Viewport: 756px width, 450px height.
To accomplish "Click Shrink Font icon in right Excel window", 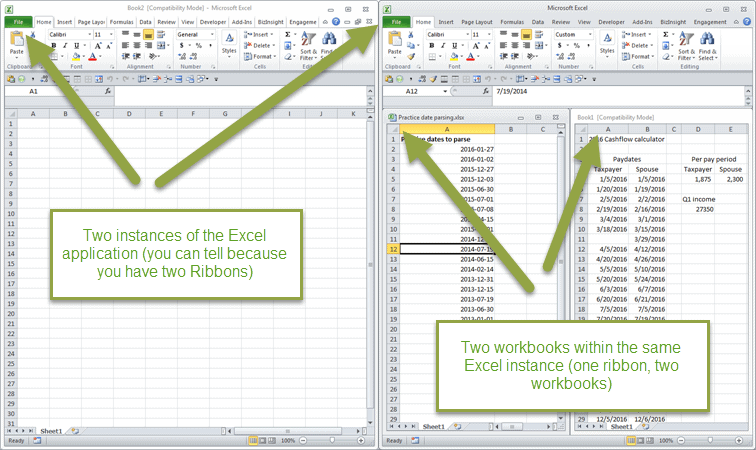I will [487, 45].
